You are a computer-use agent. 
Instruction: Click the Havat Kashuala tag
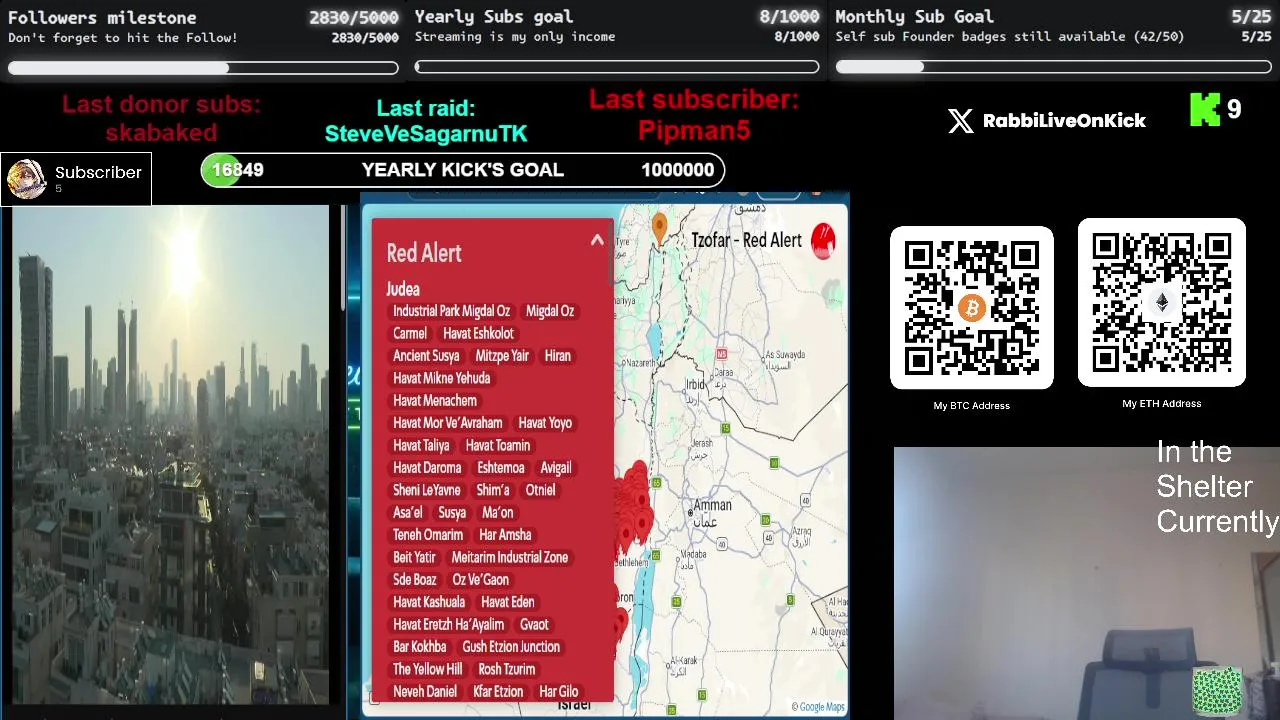tap(429, 602)
